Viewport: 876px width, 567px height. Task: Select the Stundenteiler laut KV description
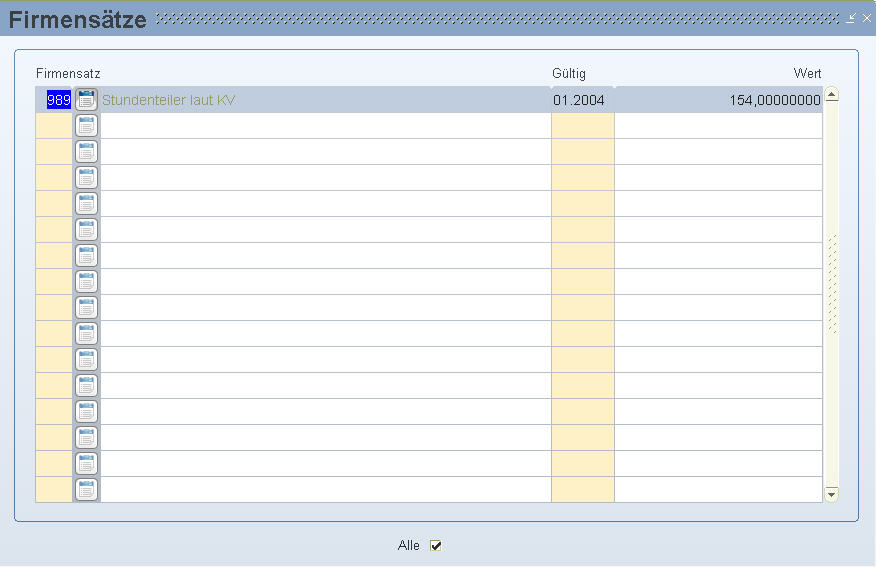169,100
